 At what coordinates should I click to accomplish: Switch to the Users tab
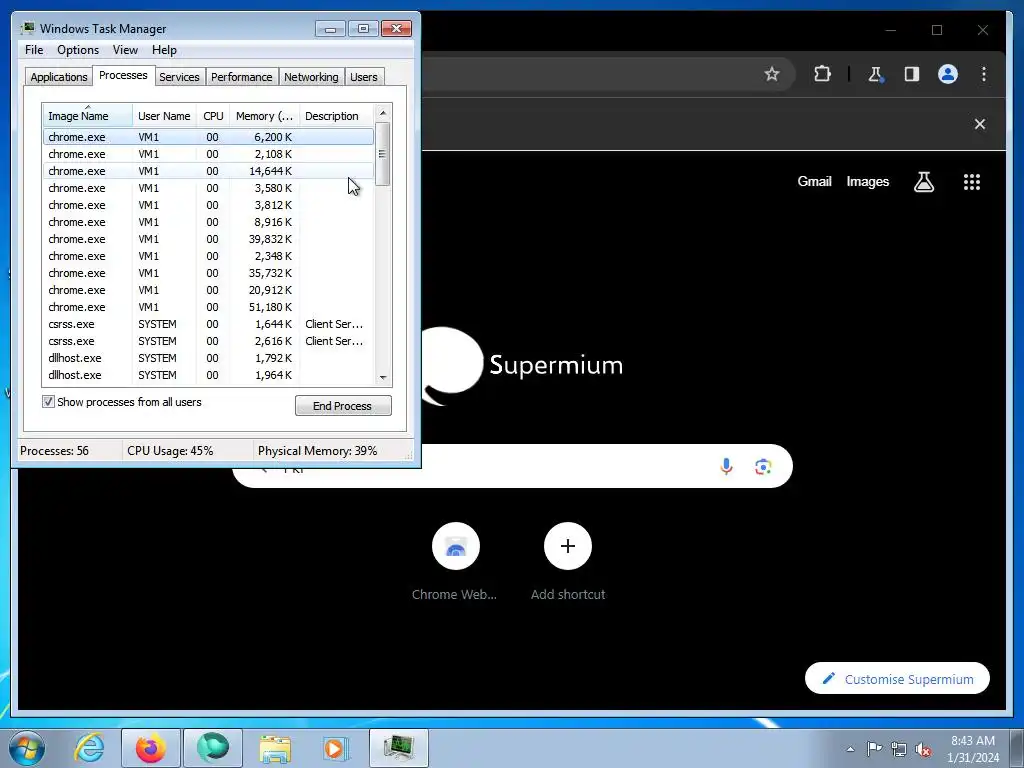click(364, 77)
